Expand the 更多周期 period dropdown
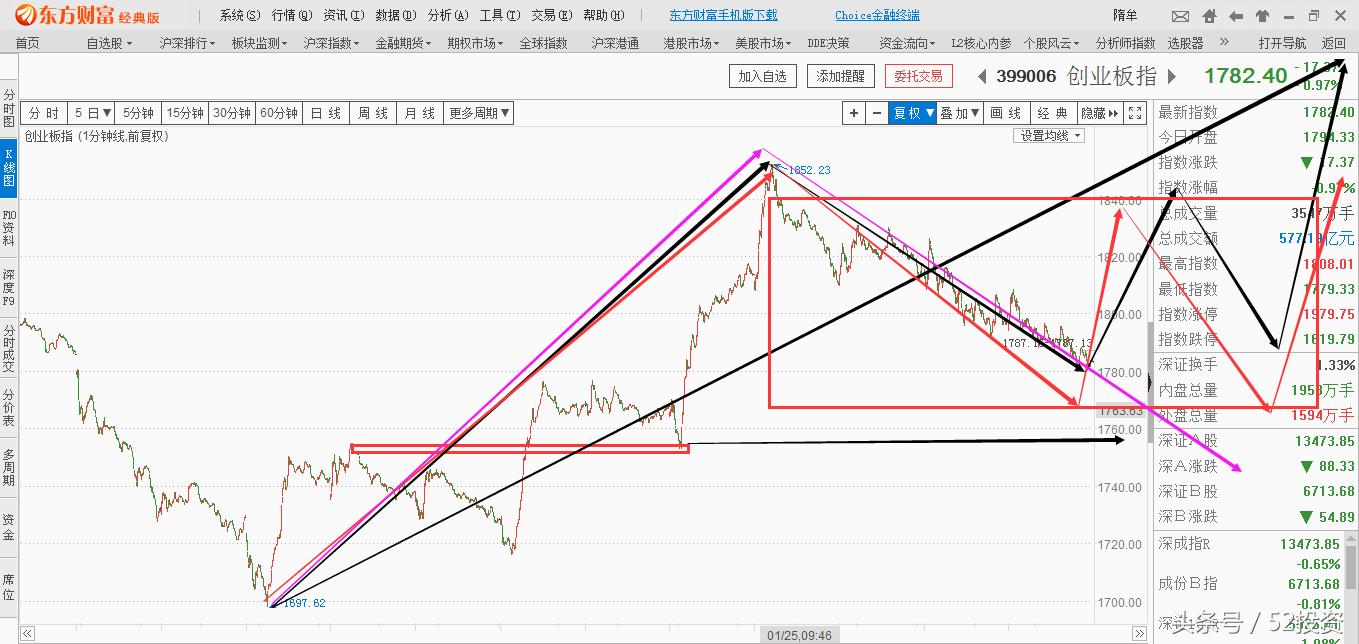The width and height of the screenshot is (1359, 644). [x=479, y=113]
